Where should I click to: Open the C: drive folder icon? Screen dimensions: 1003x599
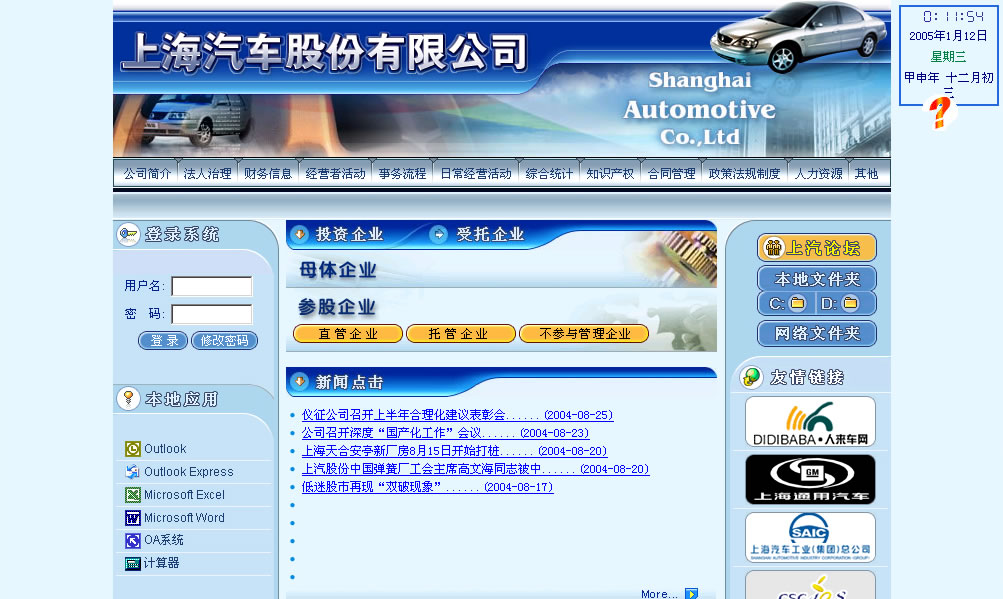pos(798,303)
